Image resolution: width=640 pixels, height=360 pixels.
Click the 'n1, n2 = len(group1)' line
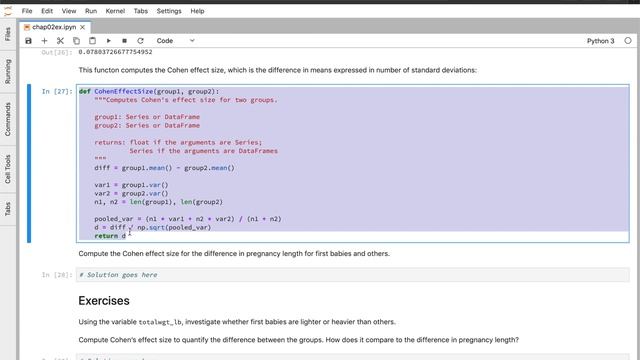click(x=158, y=202)
